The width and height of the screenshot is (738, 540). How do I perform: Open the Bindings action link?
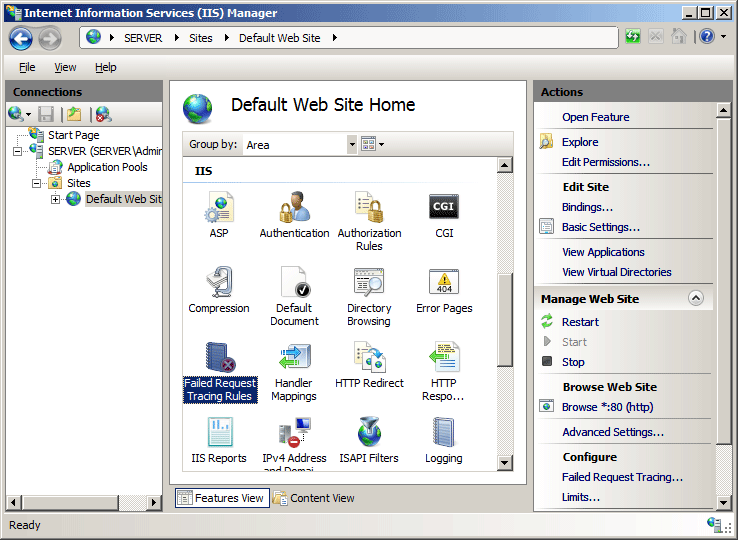tap(587, 207)
